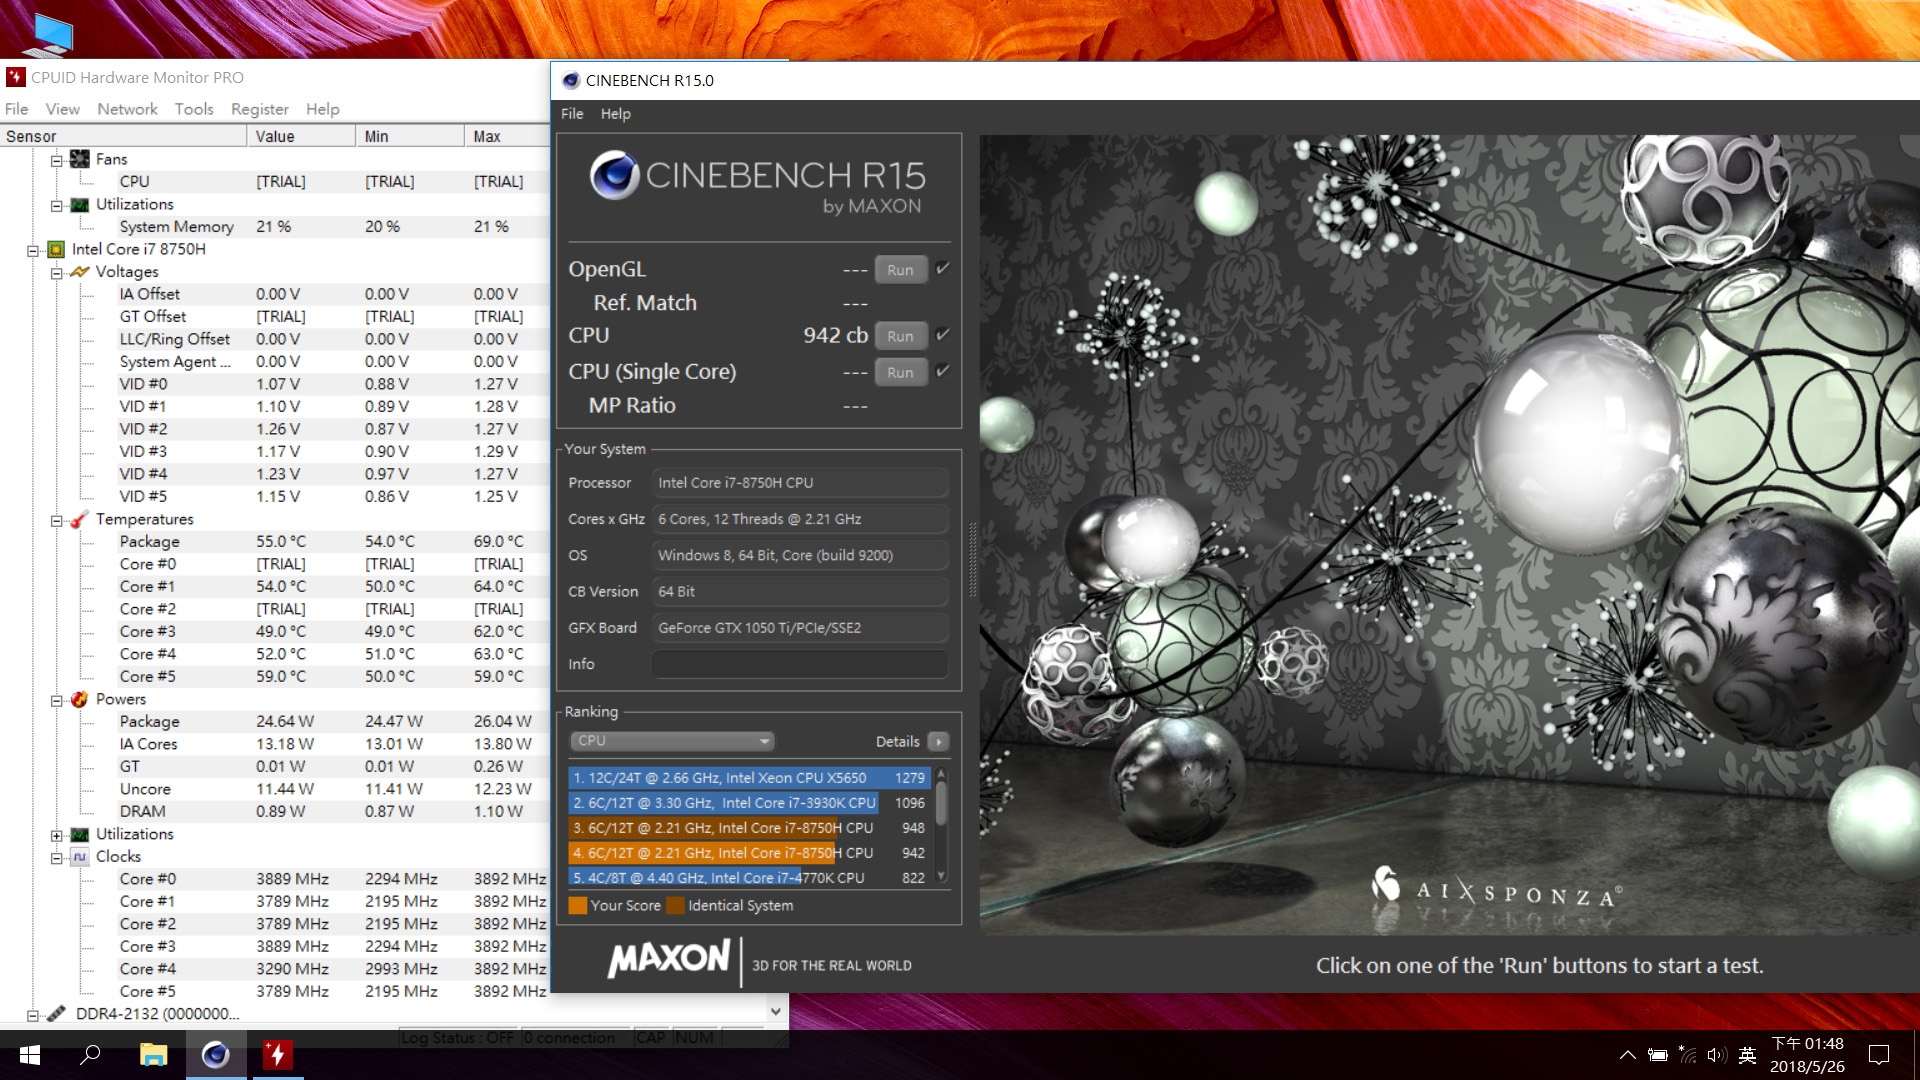This screenshot has height=1080, width=1920.
Task: Open HWMonitor Register menu
Action: point(260,109)
